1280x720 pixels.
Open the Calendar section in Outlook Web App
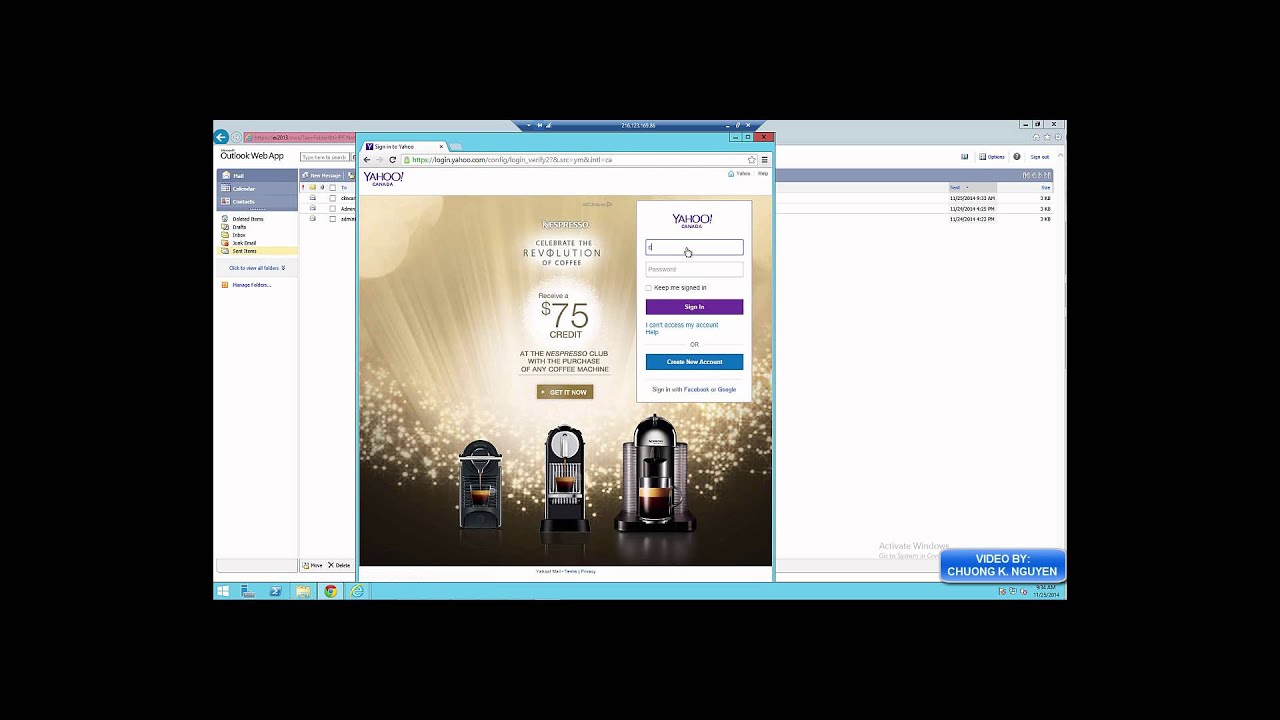[x=257, y=188]
